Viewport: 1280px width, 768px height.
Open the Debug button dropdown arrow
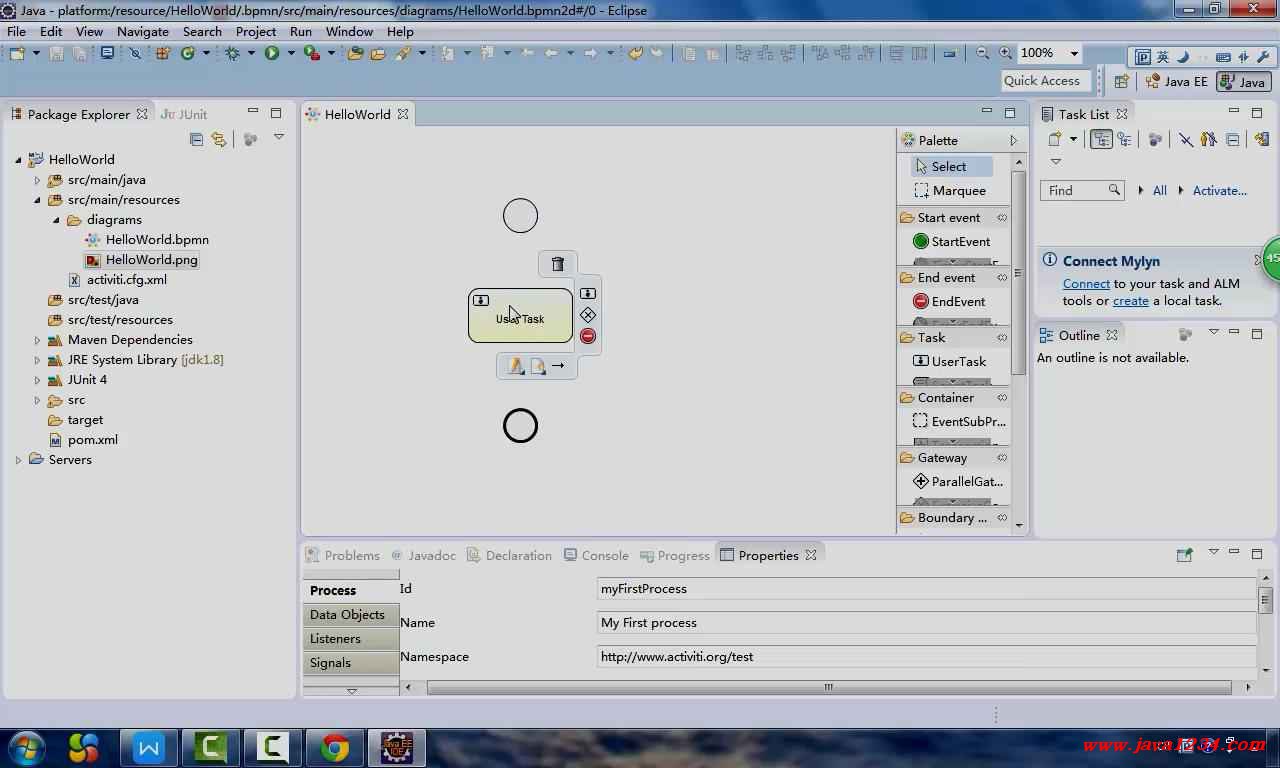pyautogui.click(x=251, y=53)
